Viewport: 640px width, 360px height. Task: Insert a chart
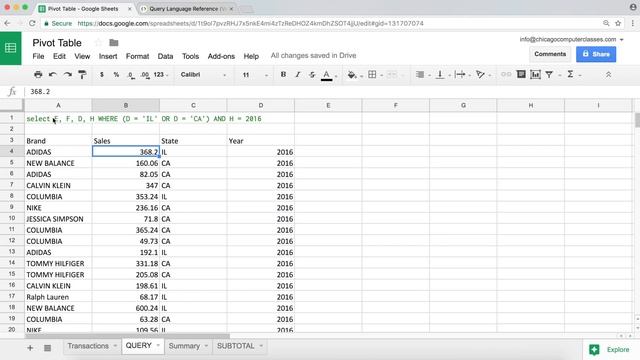coord(535,74)
